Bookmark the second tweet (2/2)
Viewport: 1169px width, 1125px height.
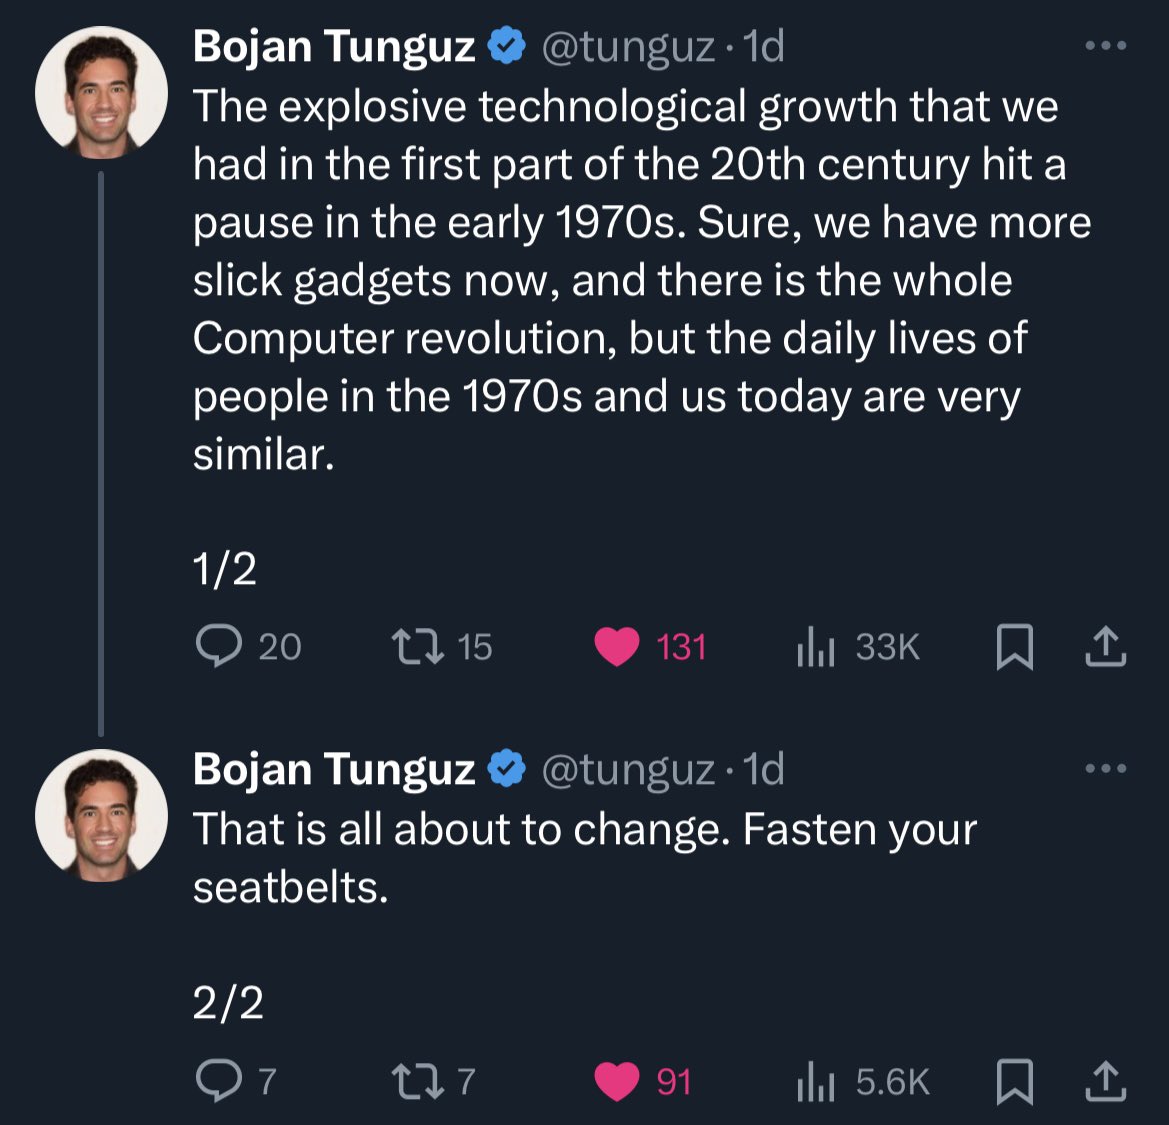tap(1014, 1081)
